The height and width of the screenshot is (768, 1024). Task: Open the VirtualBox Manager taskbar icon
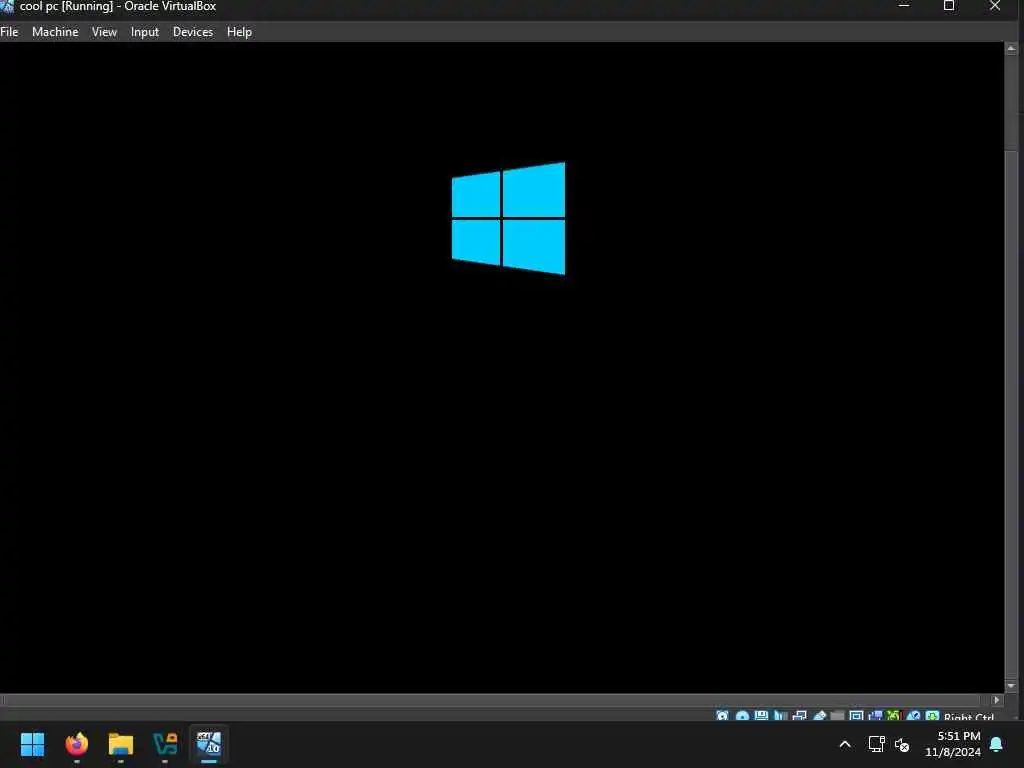coord(165,744)
